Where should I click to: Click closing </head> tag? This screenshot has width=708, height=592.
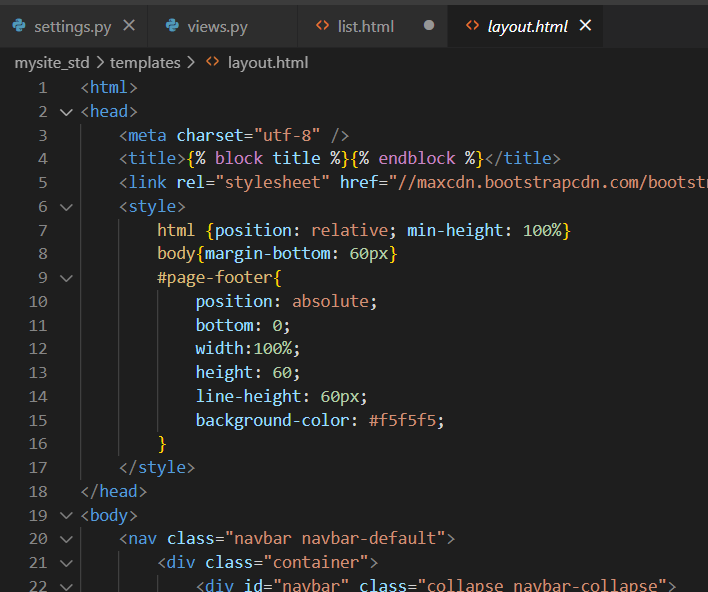(114, 492)
